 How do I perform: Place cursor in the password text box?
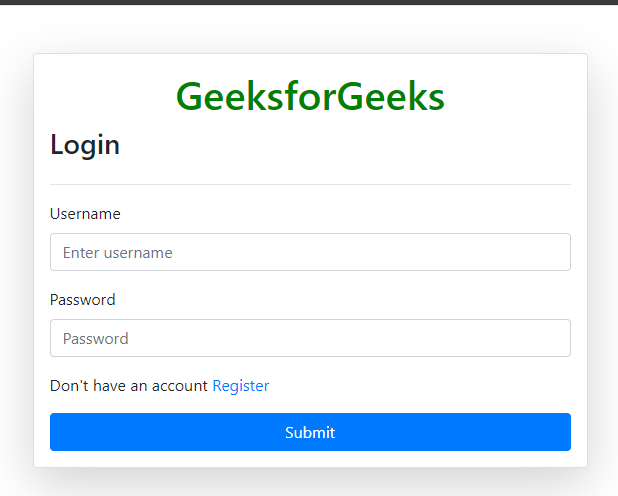tap(310, 338)
